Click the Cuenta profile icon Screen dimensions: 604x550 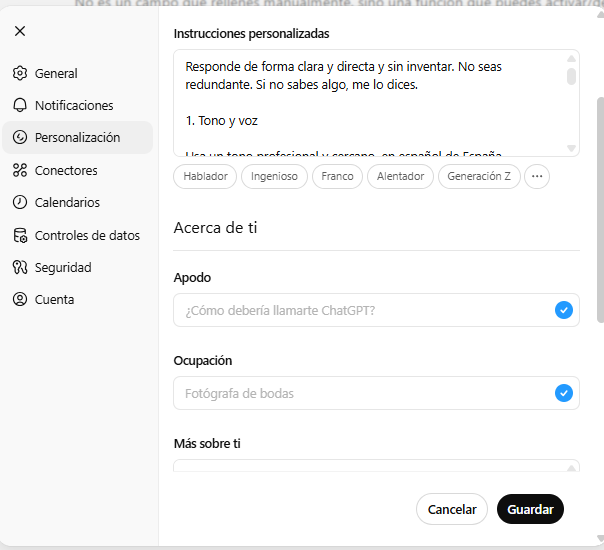(20, 299)
